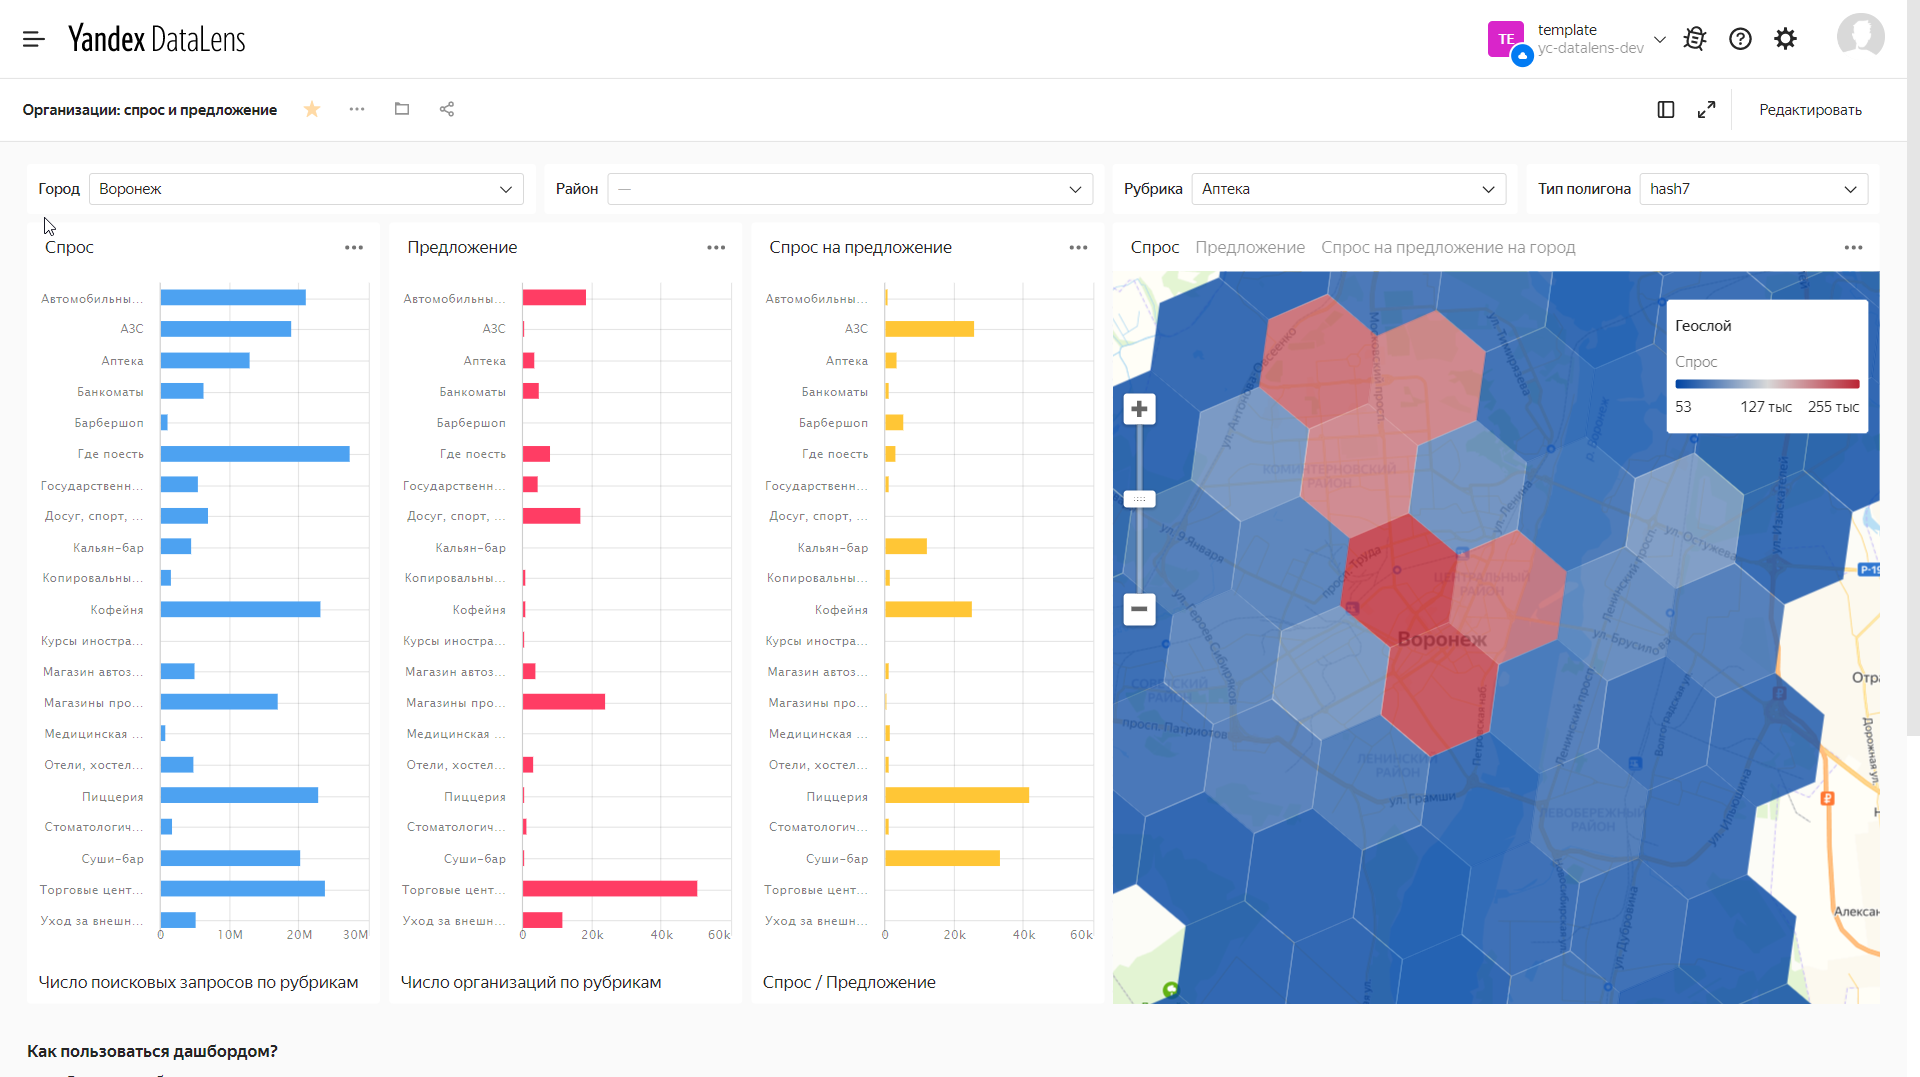Open the bug report icon

1694,39
